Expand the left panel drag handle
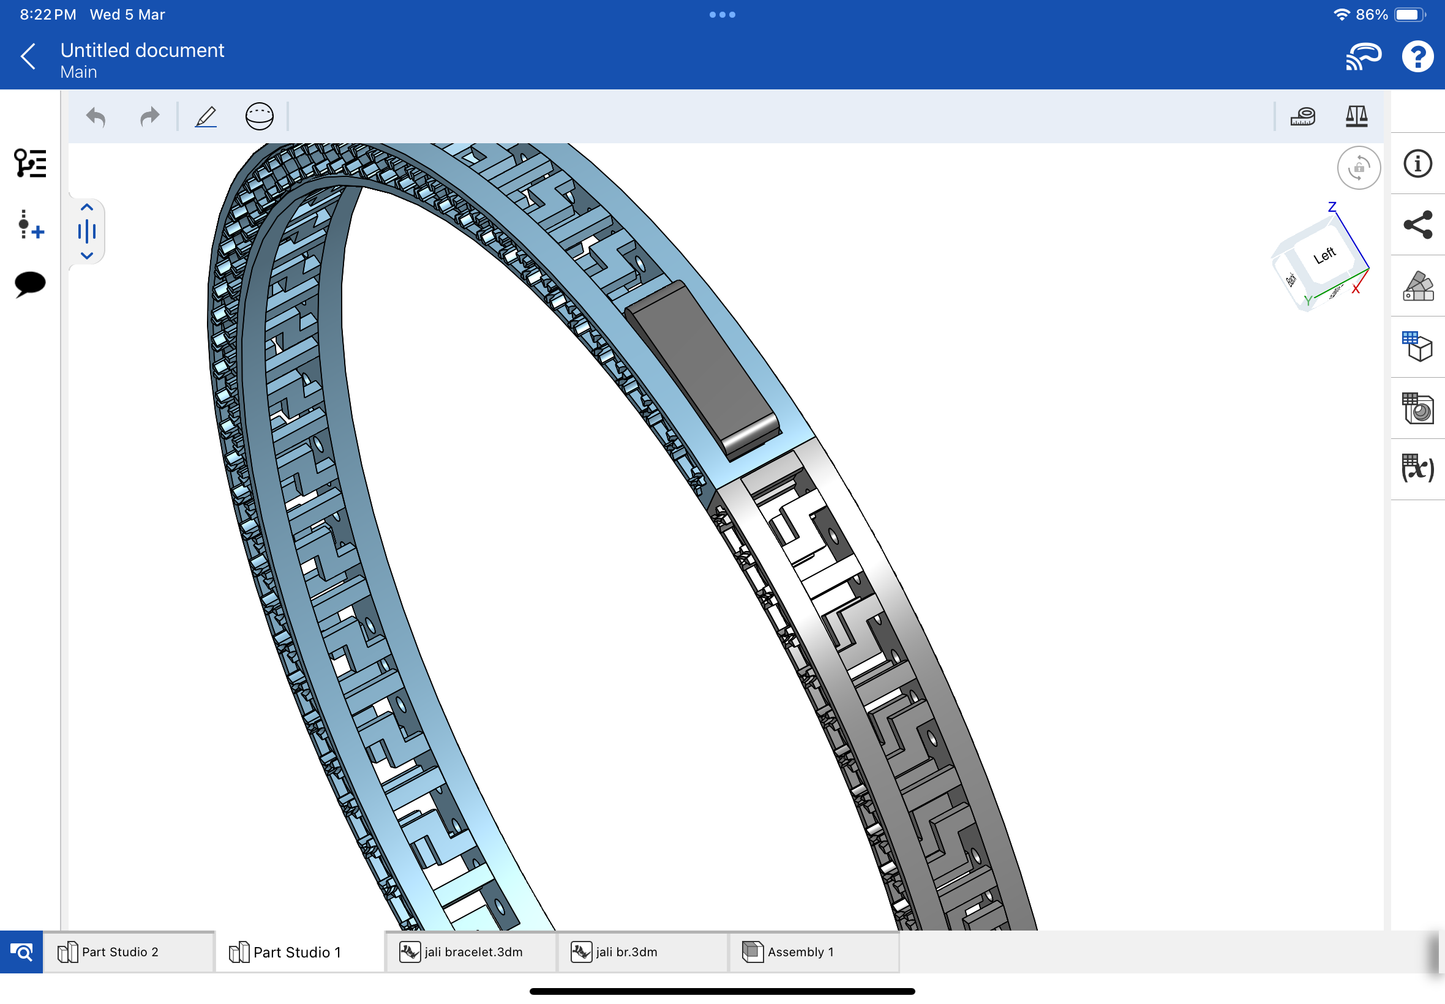 tap(87, 232)
